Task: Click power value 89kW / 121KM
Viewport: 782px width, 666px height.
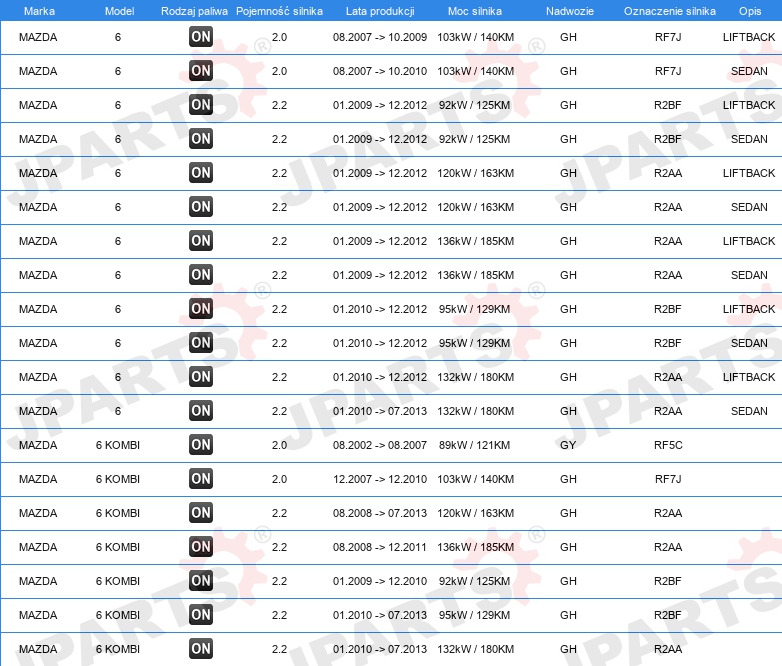Action: [474, 445]
